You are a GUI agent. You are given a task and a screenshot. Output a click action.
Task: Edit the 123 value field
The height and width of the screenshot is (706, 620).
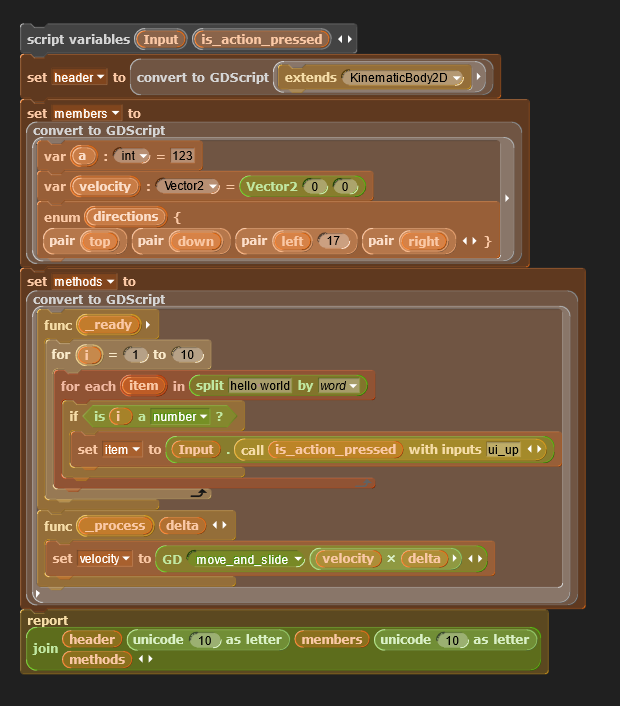tap(182, 156)
